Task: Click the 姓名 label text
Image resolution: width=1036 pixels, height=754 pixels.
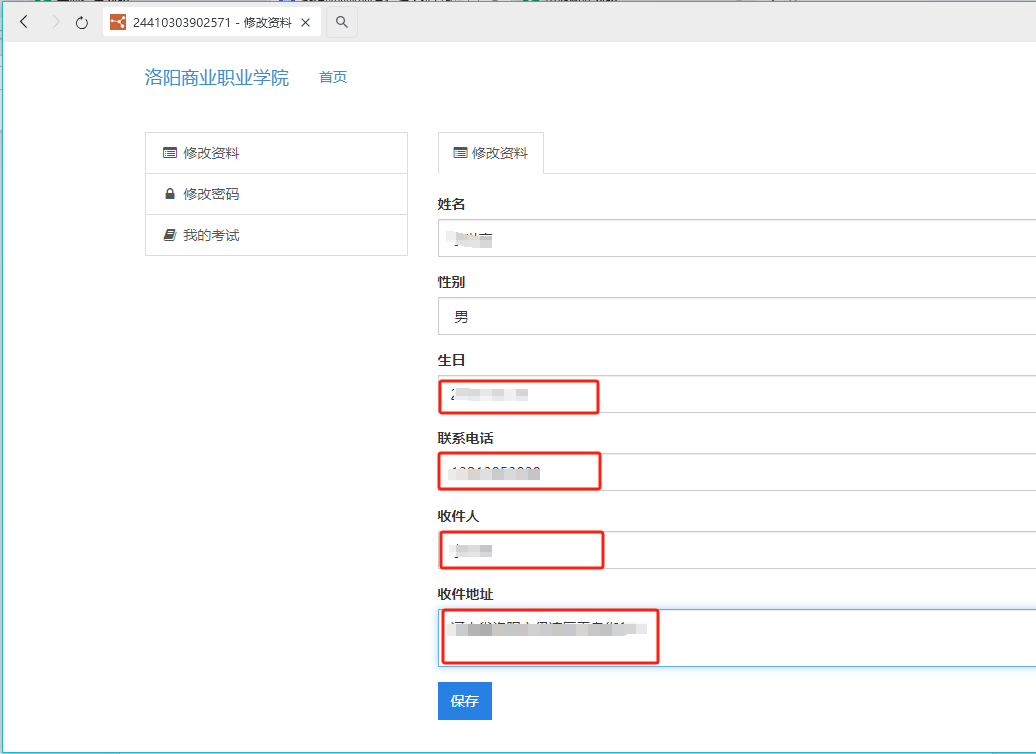Action: (x=452, y=204)
